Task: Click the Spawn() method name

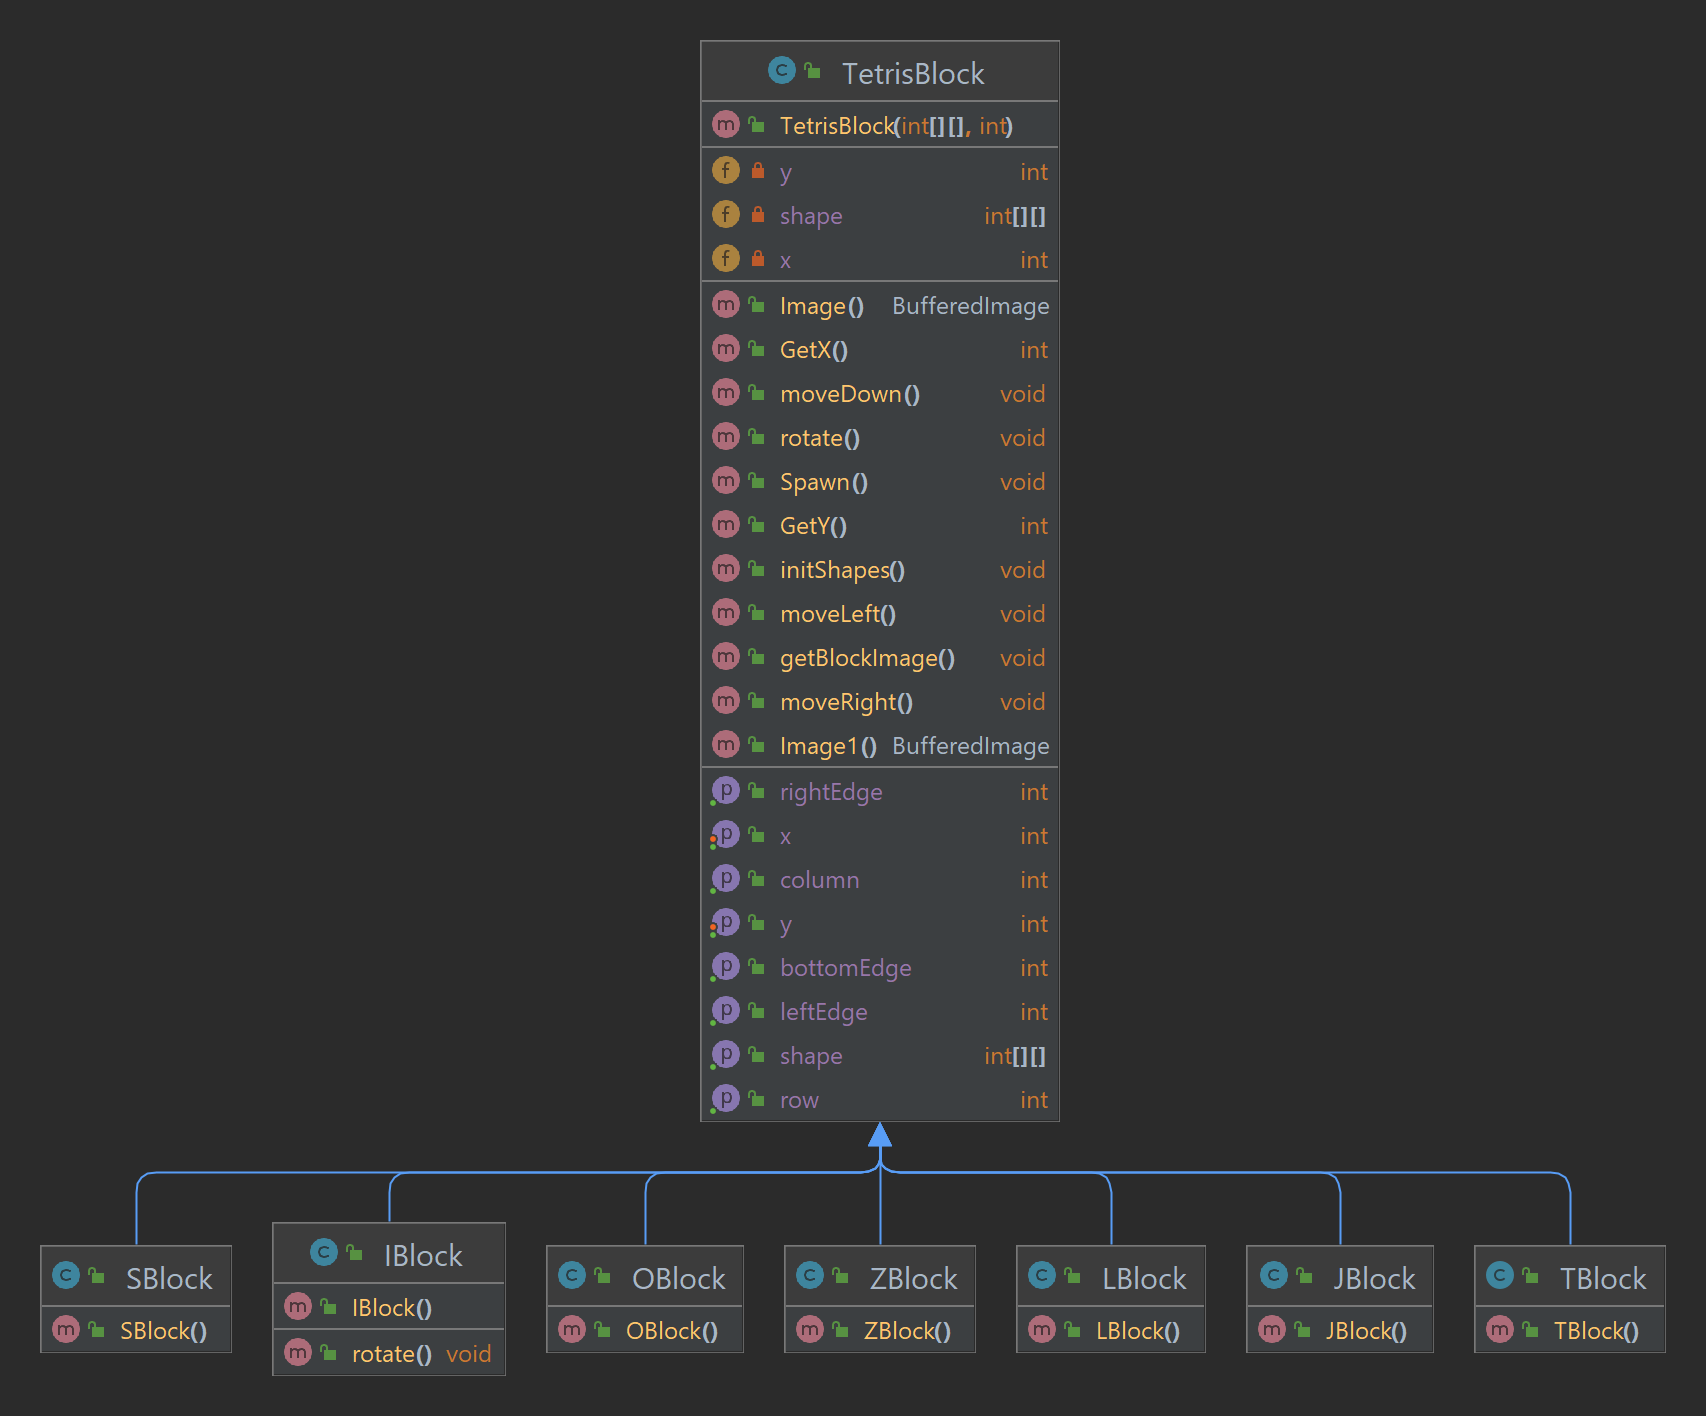Action: point(824,482)
